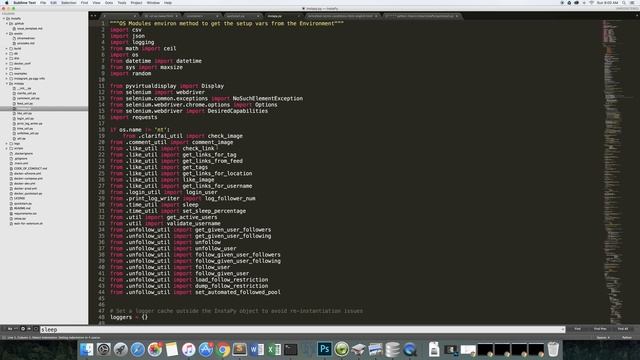
Task: Open wait-for-selenium.sh in sidebar
Action: coord(28,223)
